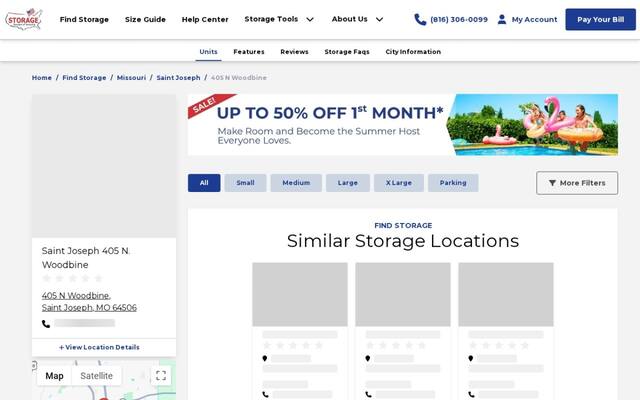Open the About Us menu
The image size is (640, 400).
point(350,19)
